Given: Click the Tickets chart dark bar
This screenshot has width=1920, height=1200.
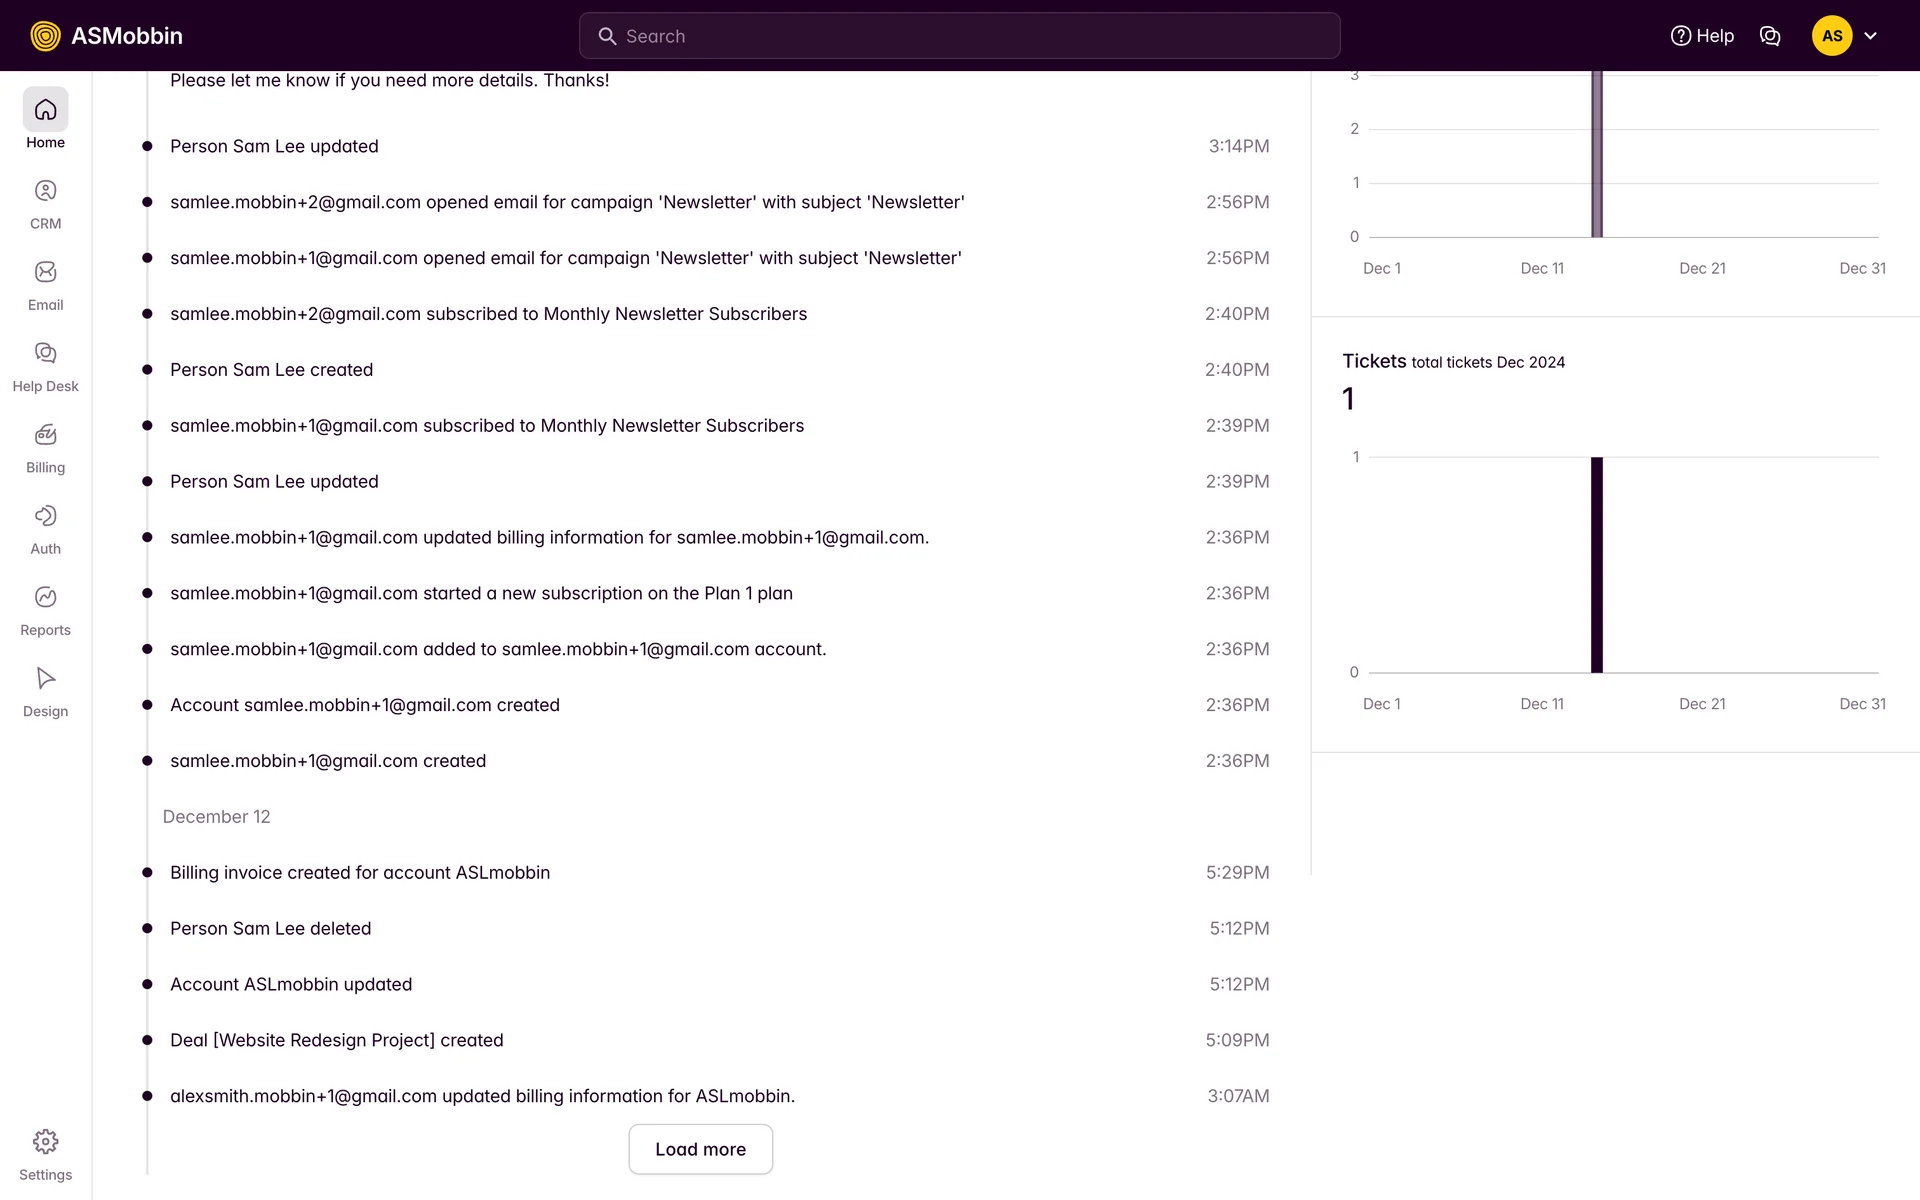Looking at the screenshot, I should point(1597,565).
